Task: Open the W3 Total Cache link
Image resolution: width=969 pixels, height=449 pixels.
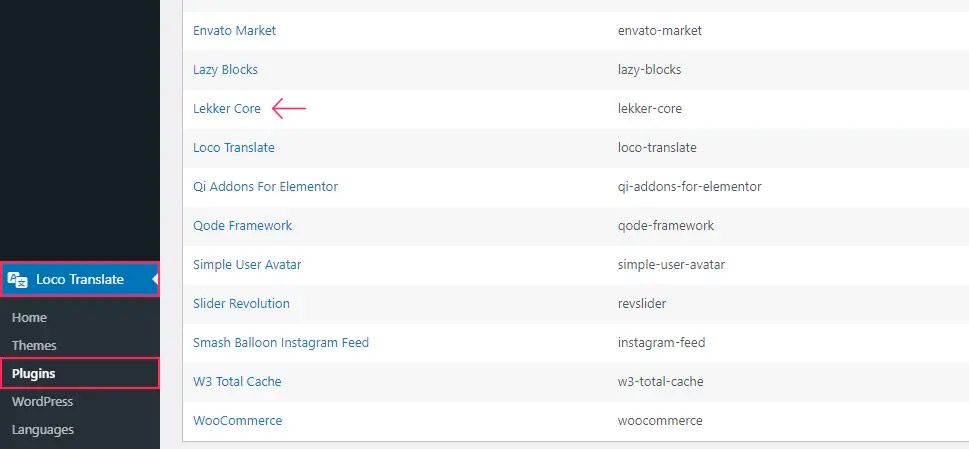Action: pyautogui.click(x=237, y=382)
